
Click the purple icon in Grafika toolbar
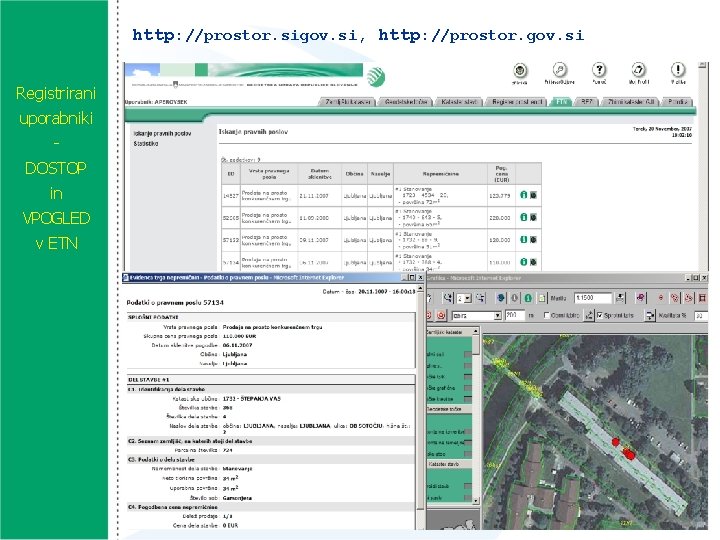coord(641,298)
